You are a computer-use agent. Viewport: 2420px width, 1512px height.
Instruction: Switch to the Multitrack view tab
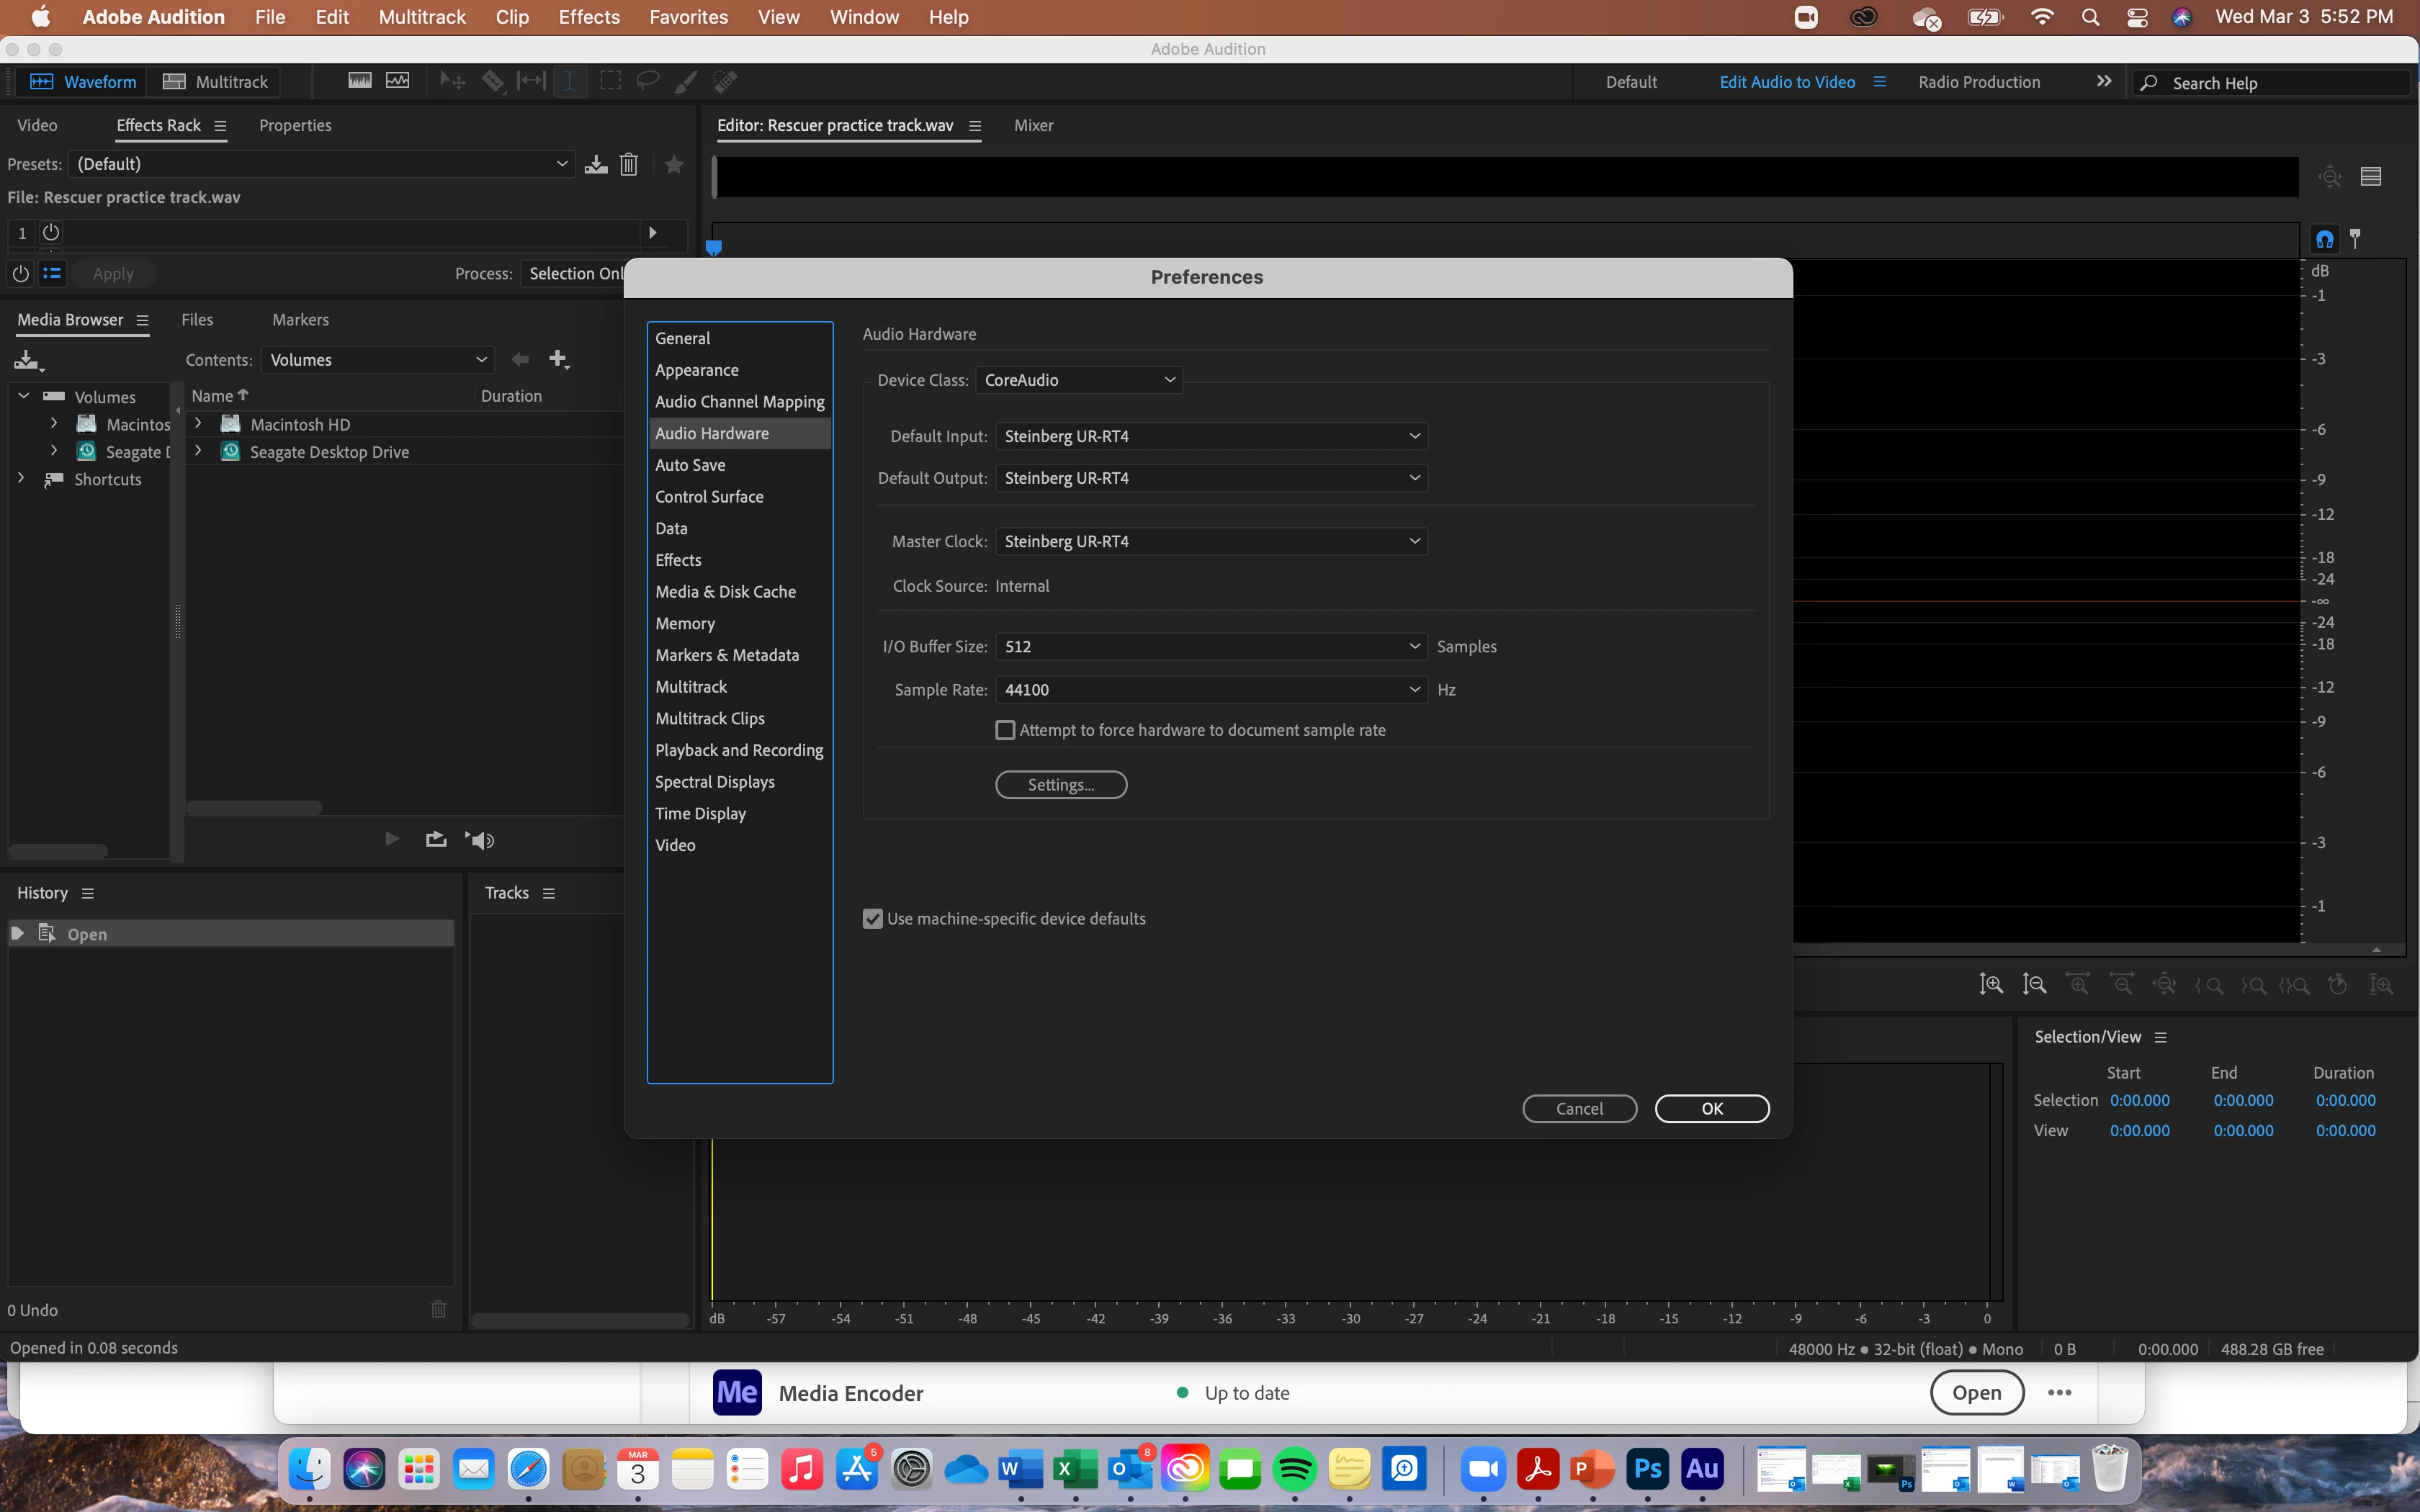[215, 82]
